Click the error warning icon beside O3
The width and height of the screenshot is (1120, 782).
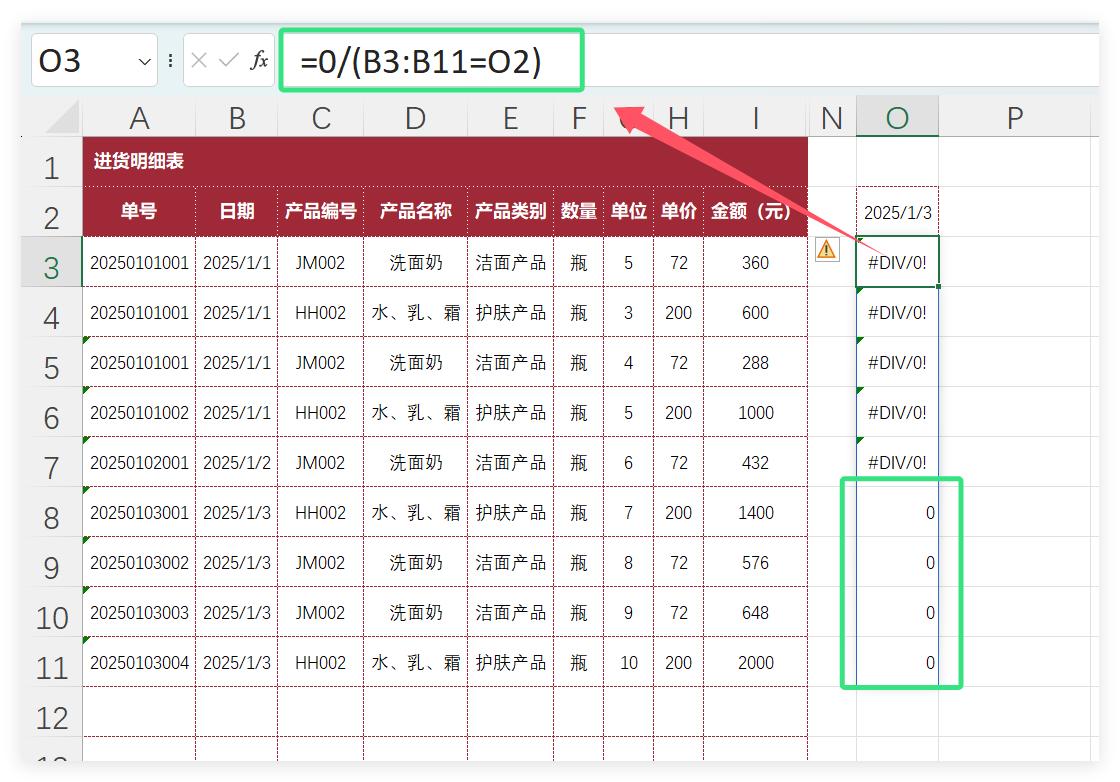click(827, 249)
